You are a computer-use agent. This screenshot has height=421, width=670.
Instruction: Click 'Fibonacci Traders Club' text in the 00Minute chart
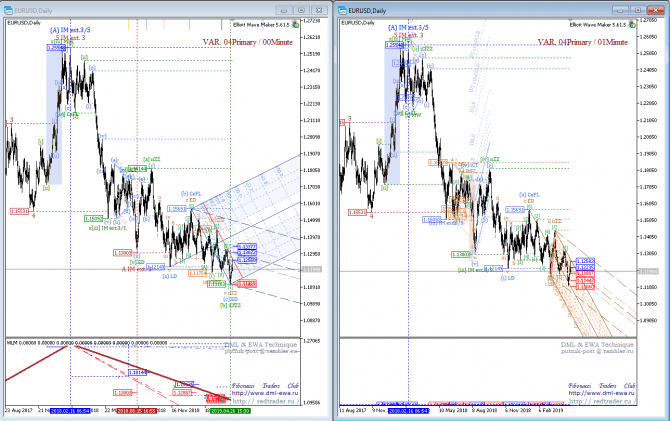click(265, 386)
